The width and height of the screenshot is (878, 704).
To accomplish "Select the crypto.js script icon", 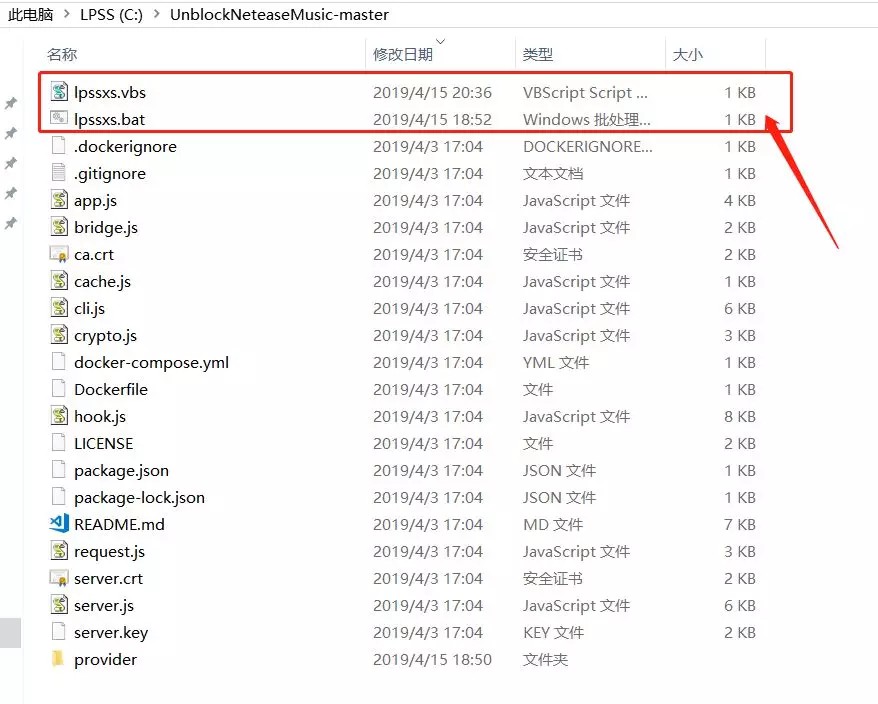I will point(59,334).
